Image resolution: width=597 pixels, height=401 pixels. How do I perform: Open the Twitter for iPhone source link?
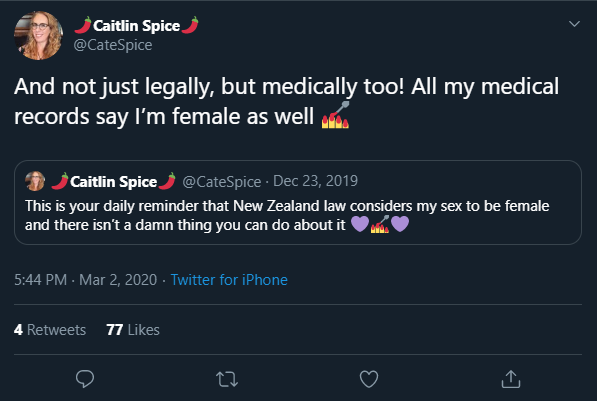(x=229, y=280)
